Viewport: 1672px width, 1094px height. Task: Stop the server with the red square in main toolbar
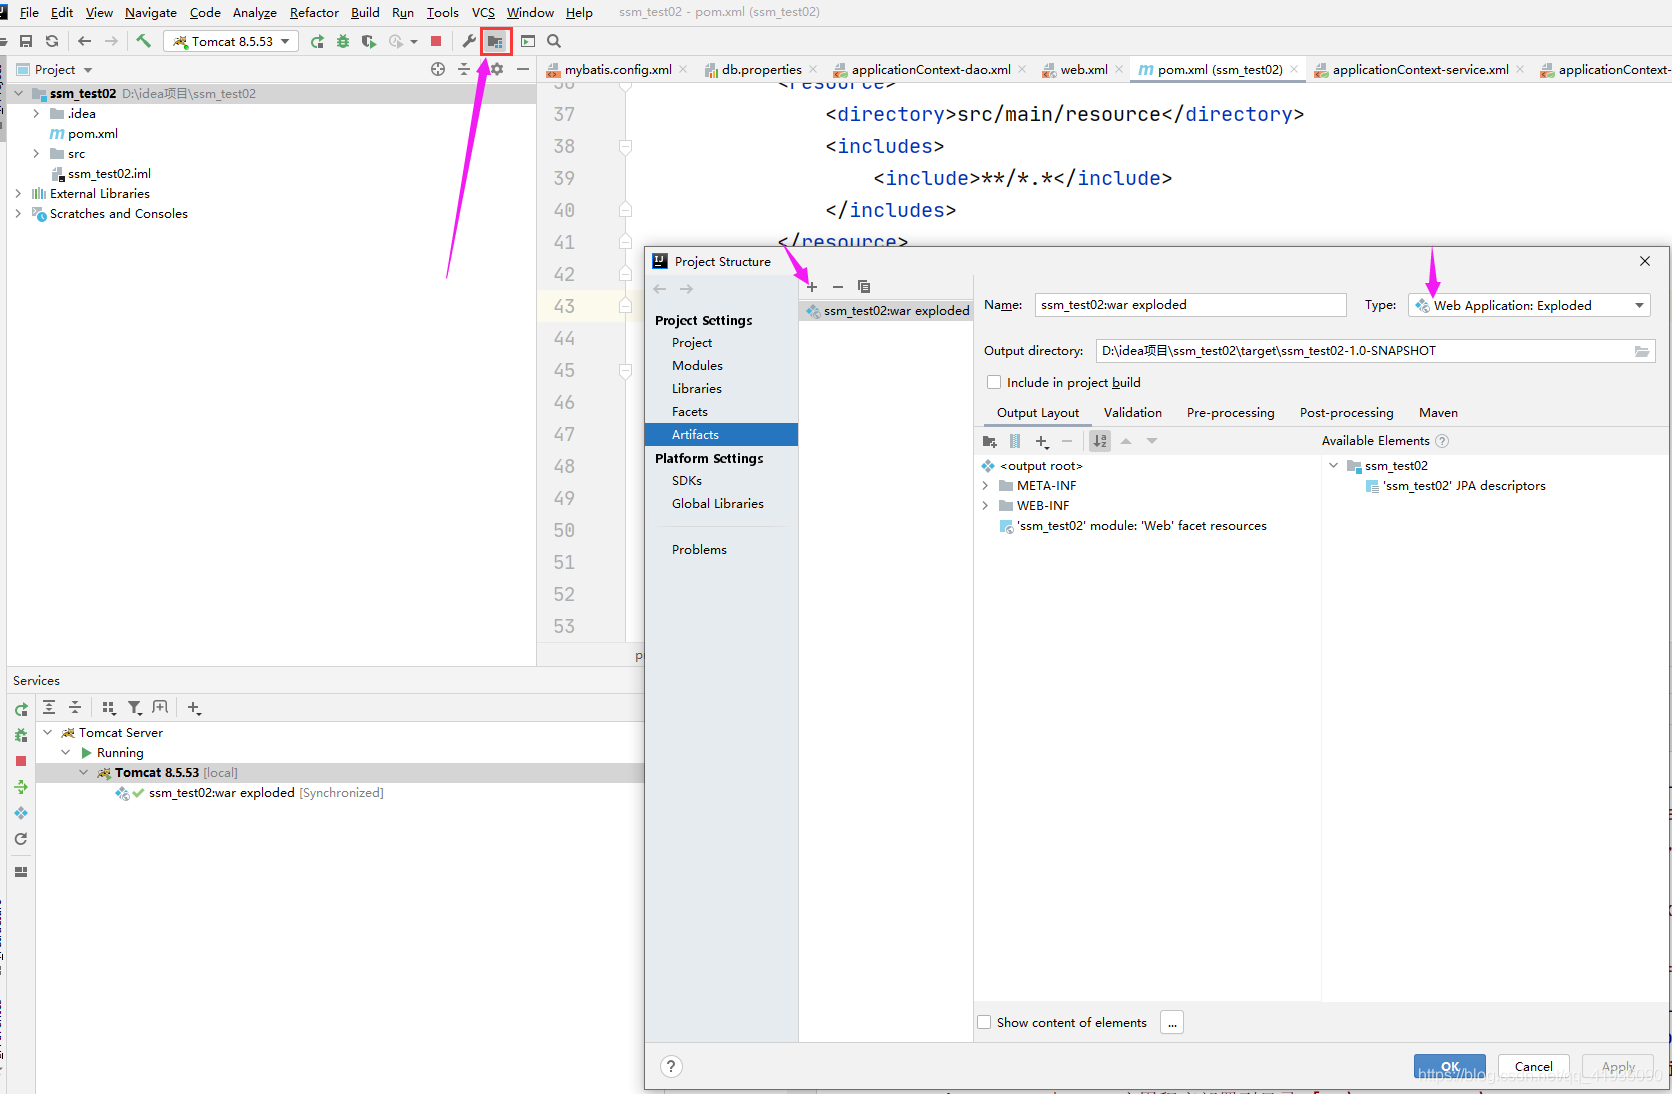pyautogui.click(x=436, y=41)
